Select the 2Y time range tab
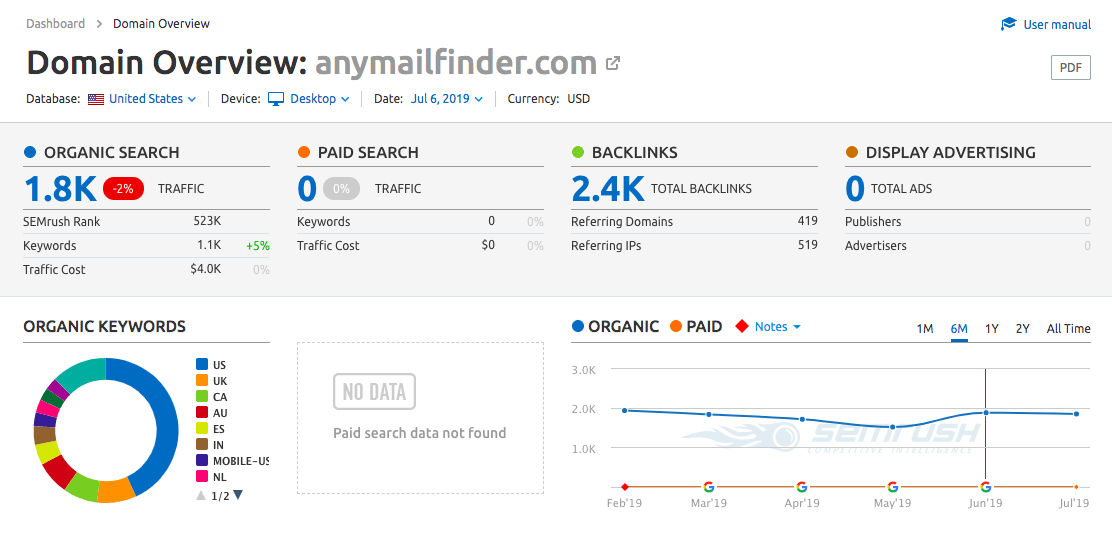The width and height of the screenshot is (1112, 540). pyautogui.click(x=1023, y=329)
